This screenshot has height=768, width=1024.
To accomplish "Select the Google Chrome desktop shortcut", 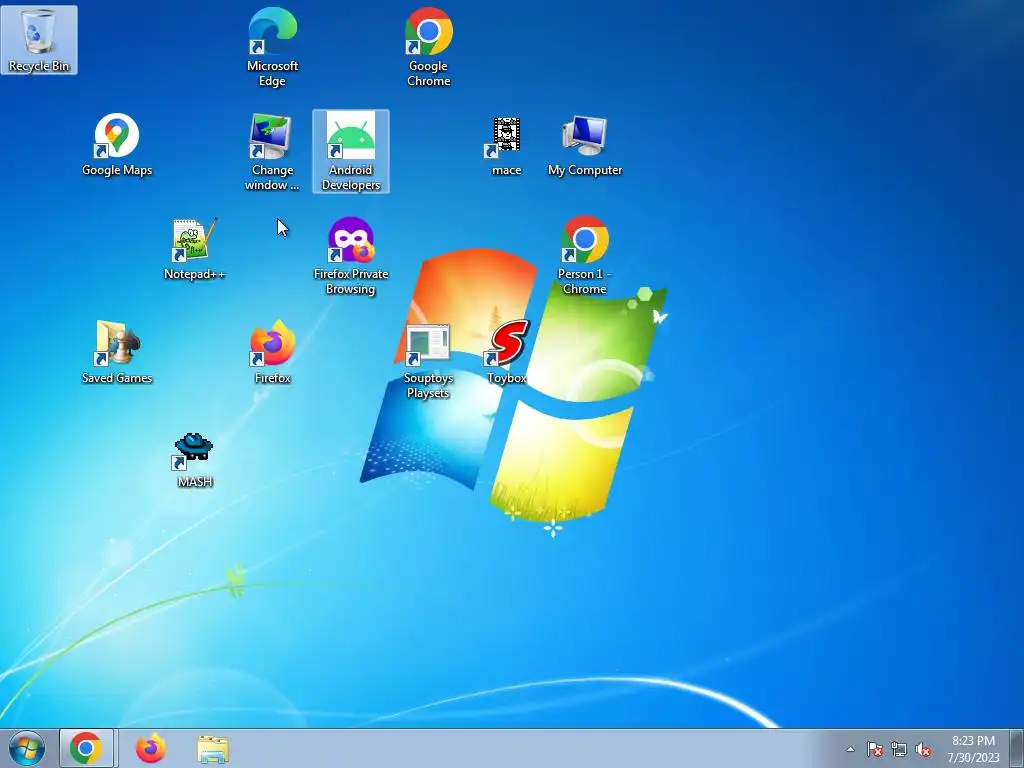I will coord(428,47).
